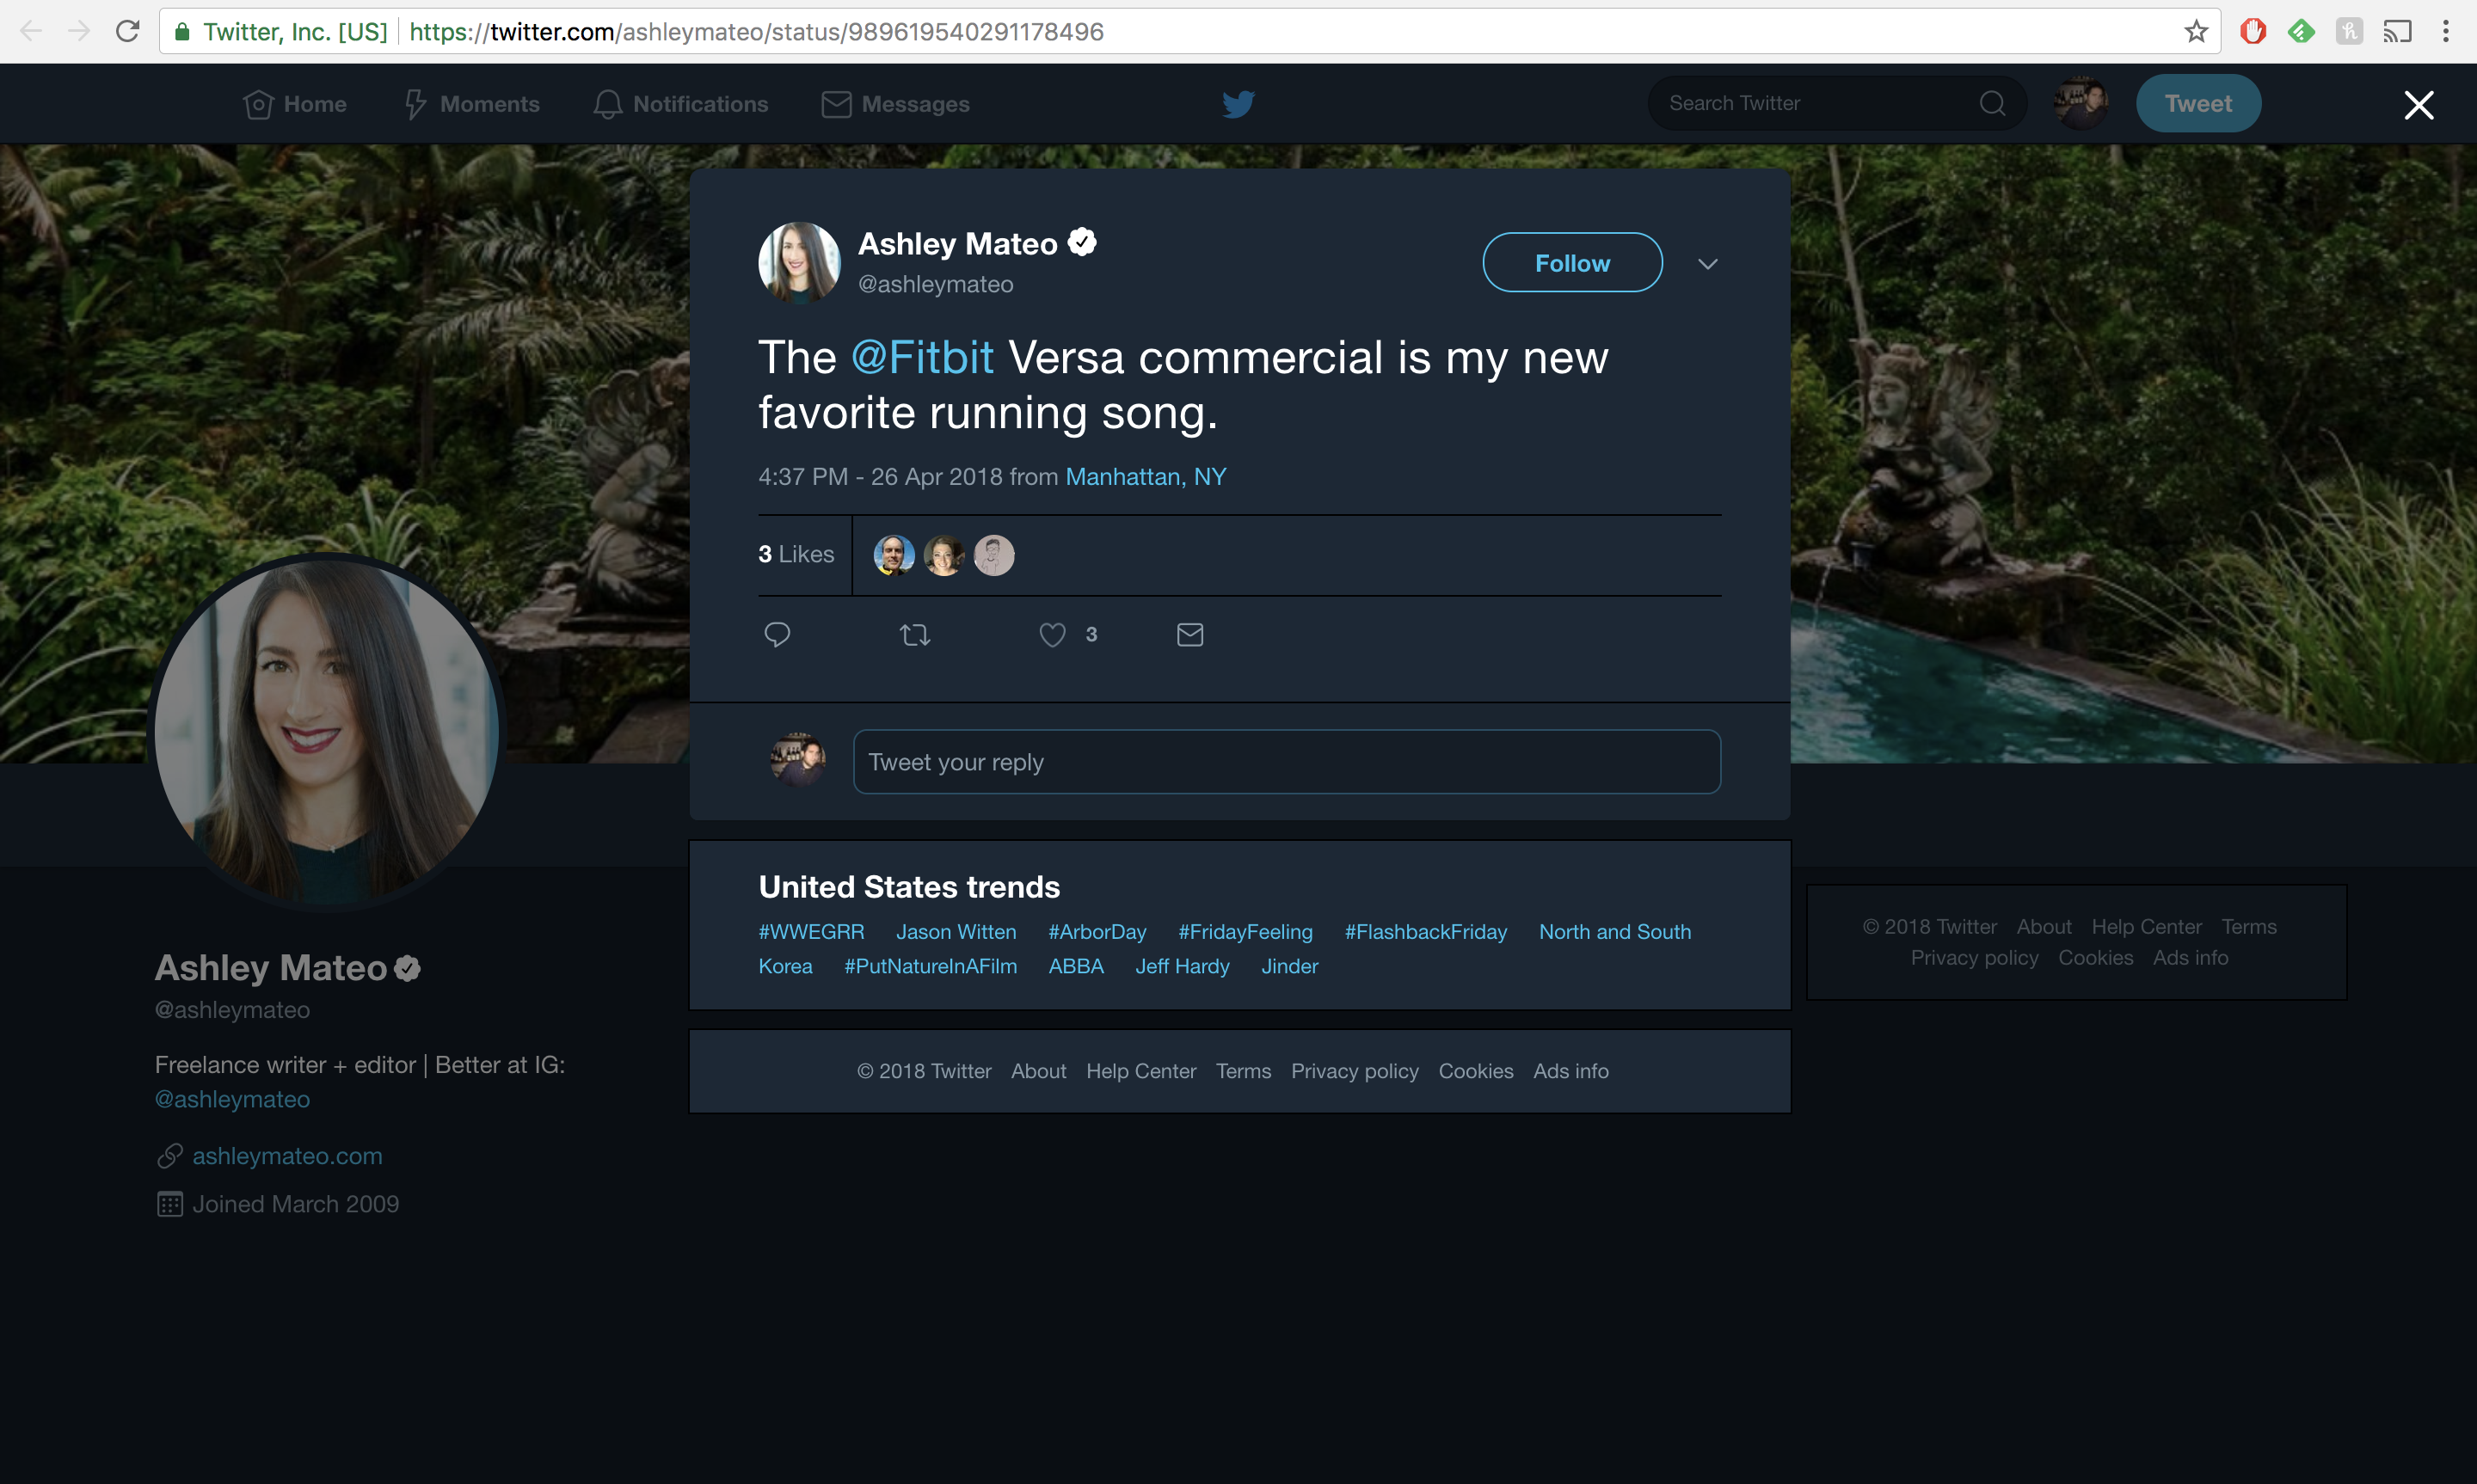Open @ashleymateo Instagram mention in bio
This screenshot has width=2477, height=1484.
232,1100
